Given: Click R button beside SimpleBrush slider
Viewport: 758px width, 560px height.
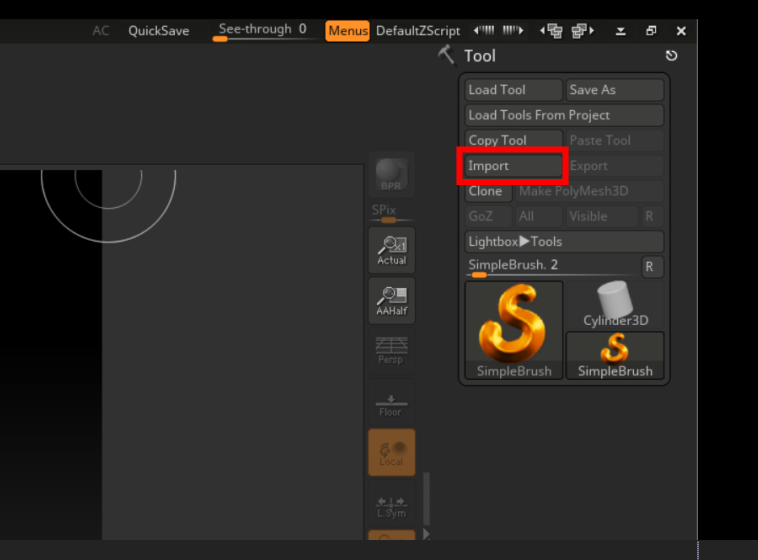Looking at the screenshot, I should point(653,266).
